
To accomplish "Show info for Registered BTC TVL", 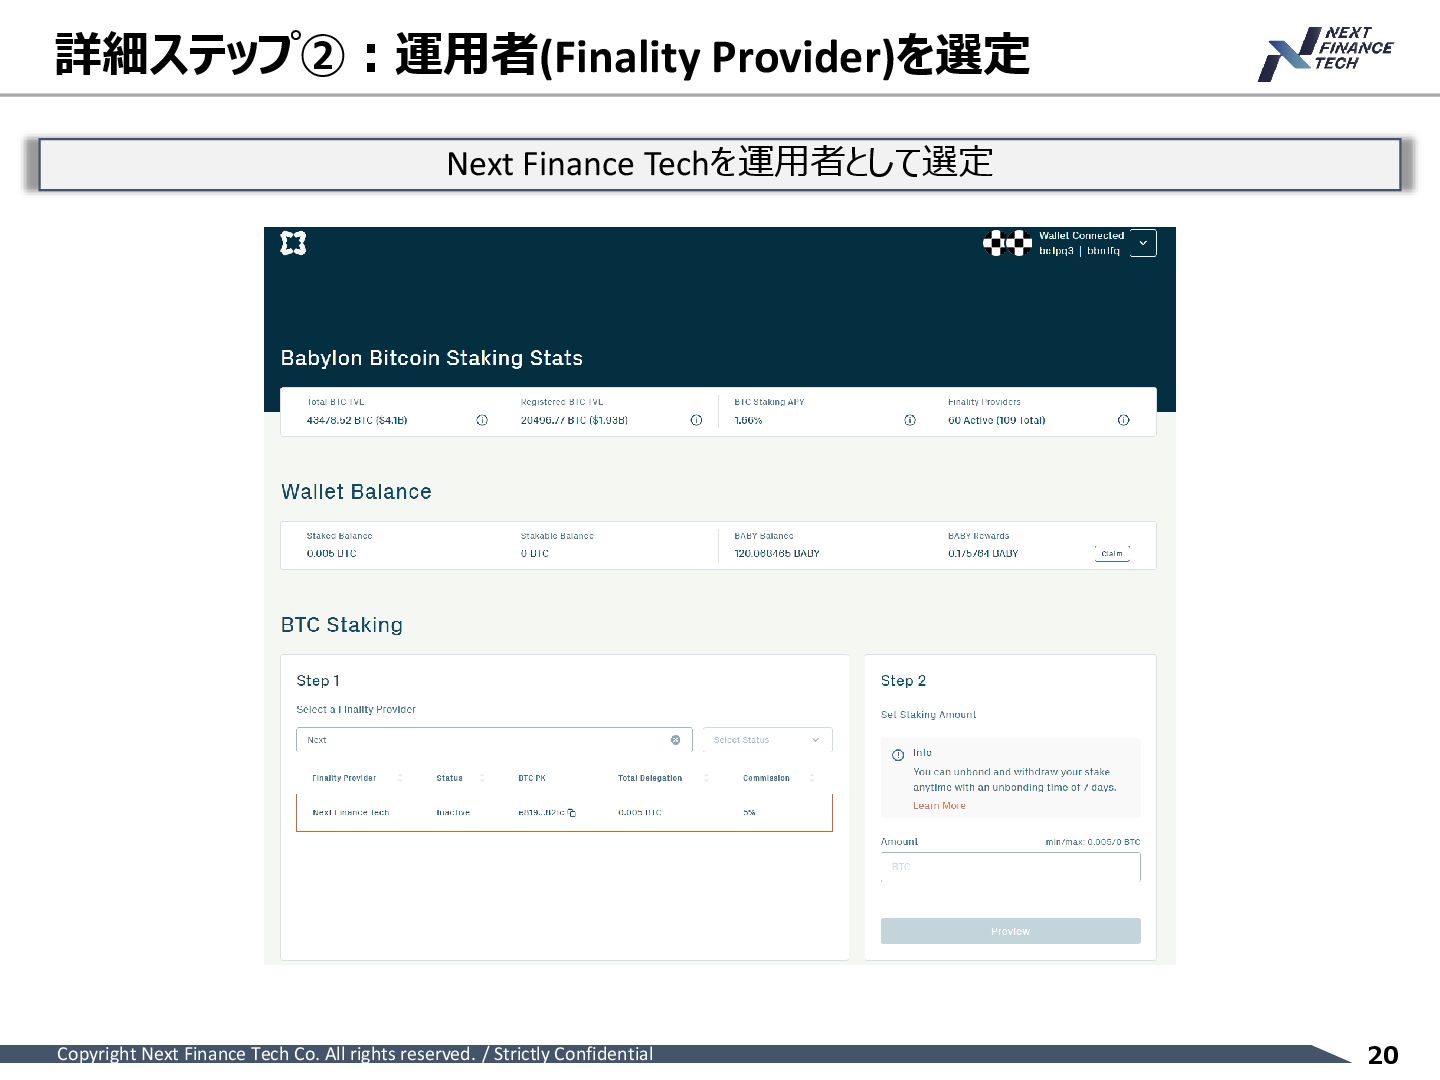I will pos(696,420).
